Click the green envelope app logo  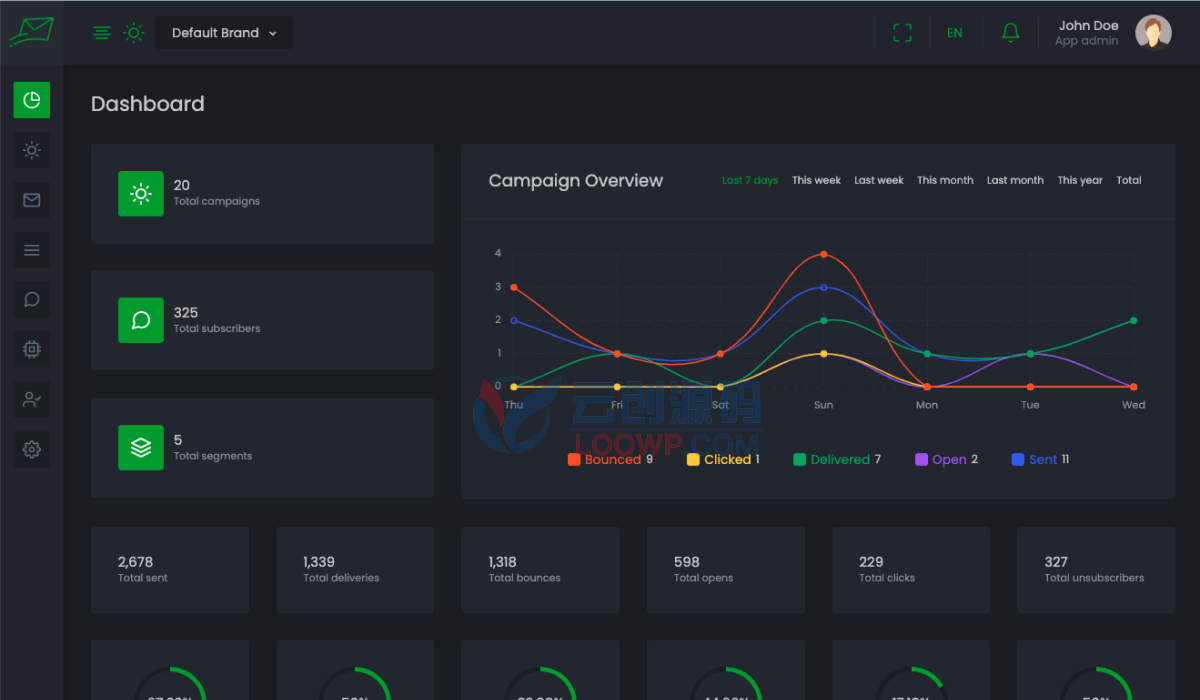pos(31,32)
